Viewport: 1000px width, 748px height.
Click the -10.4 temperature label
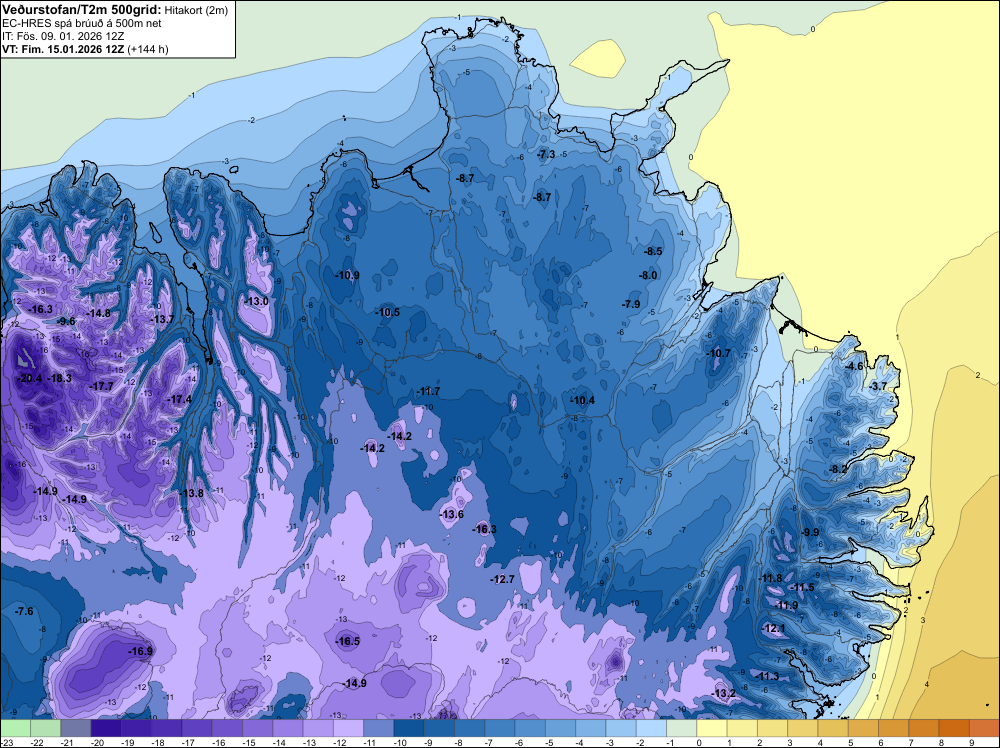pos(583,400)
